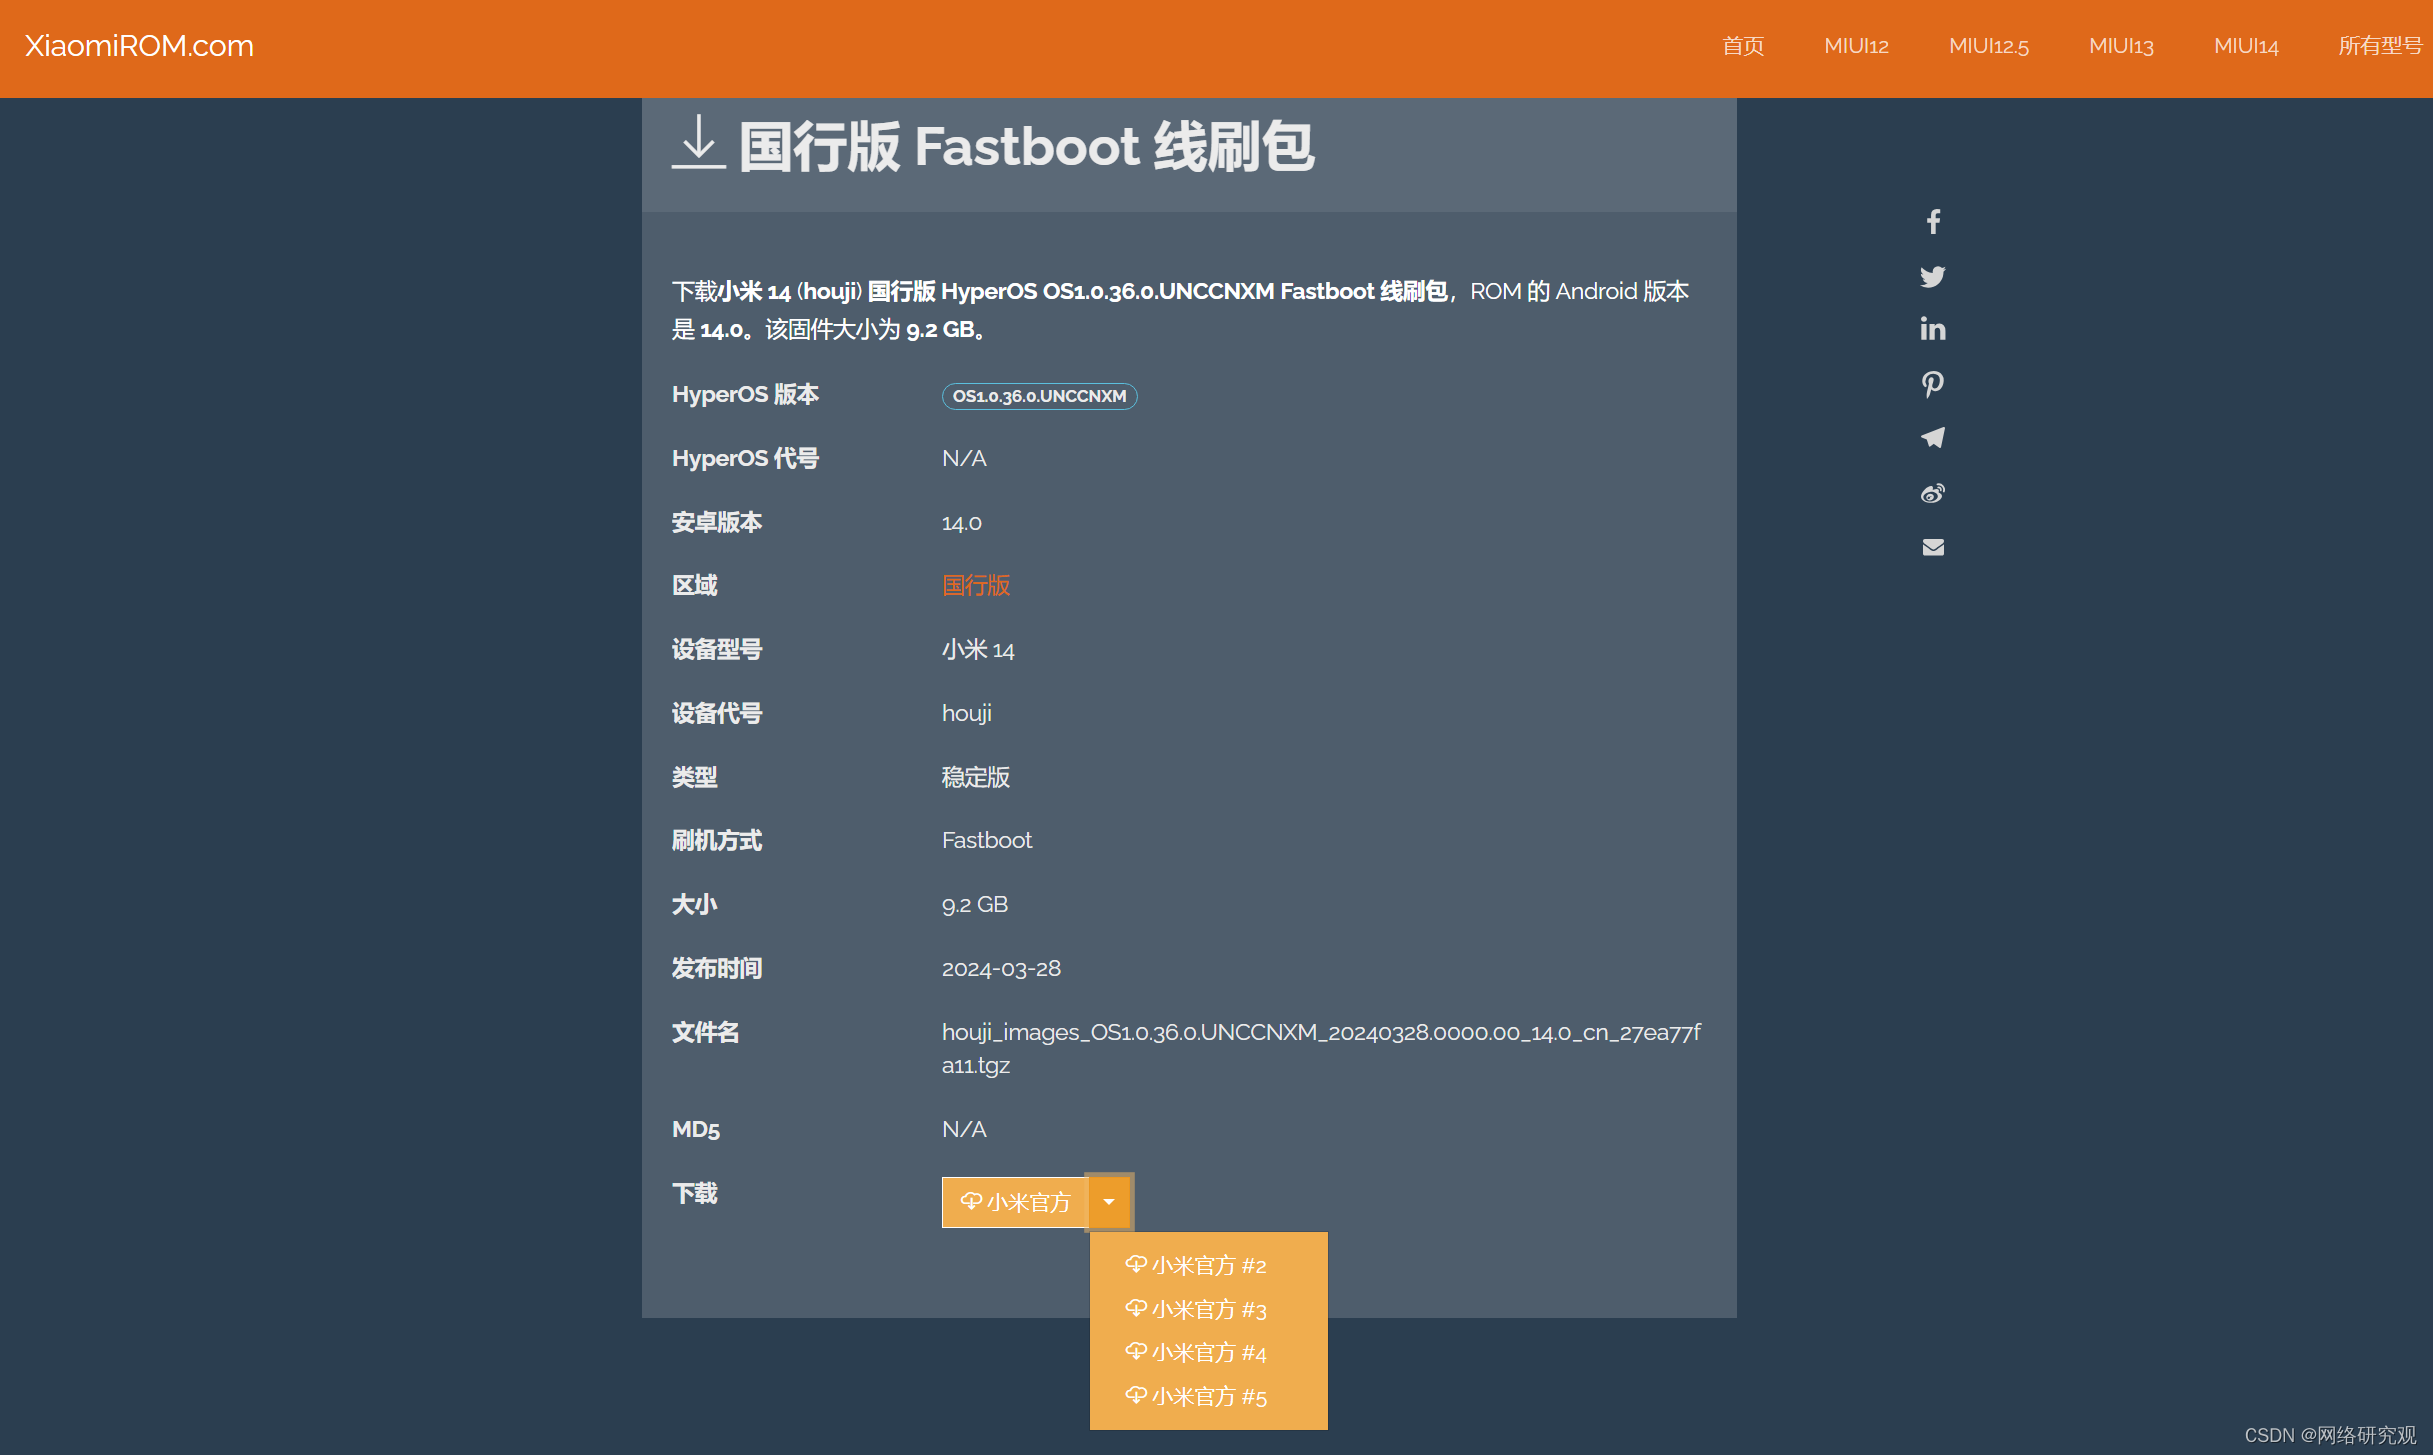Choose 小米官方 #2 download mirror
The image size is (2433, 1455).
click(x=1196, y=1266)
